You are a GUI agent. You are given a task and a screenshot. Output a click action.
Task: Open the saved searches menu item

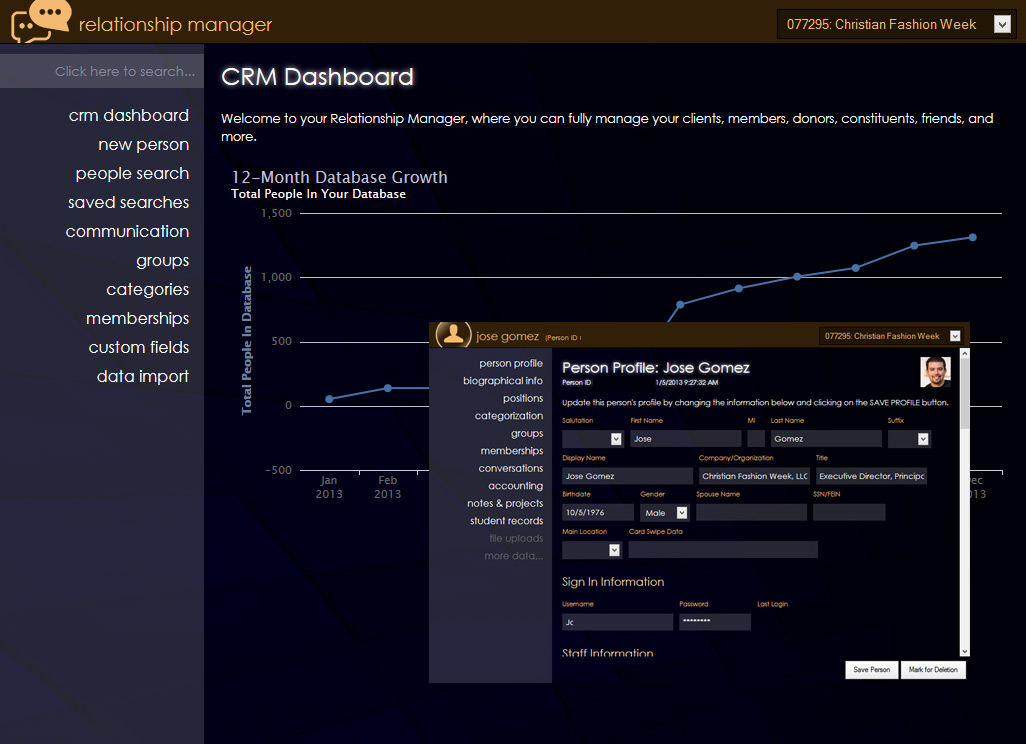pyautogui.click(x=128, y=203)
